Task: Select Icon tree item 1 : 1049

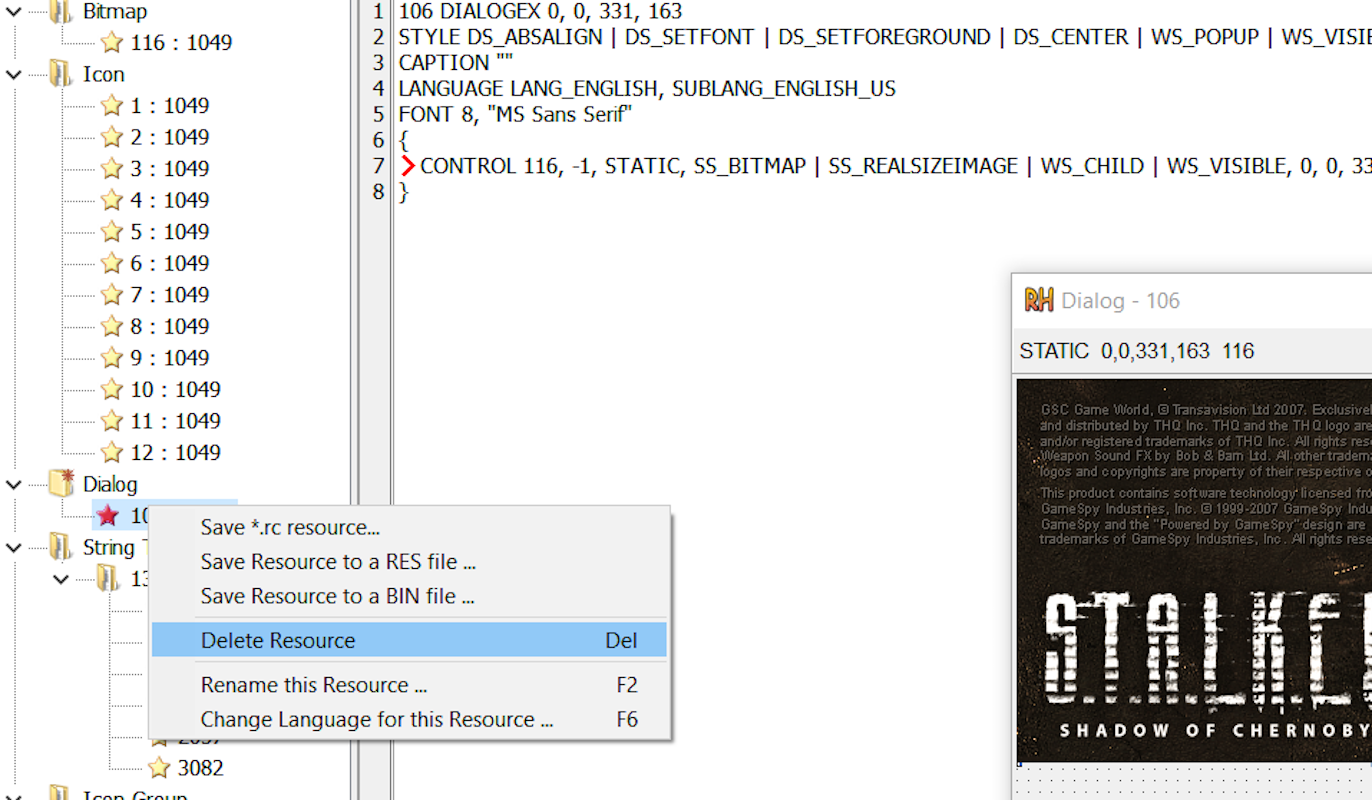Action: pos(169,105)
